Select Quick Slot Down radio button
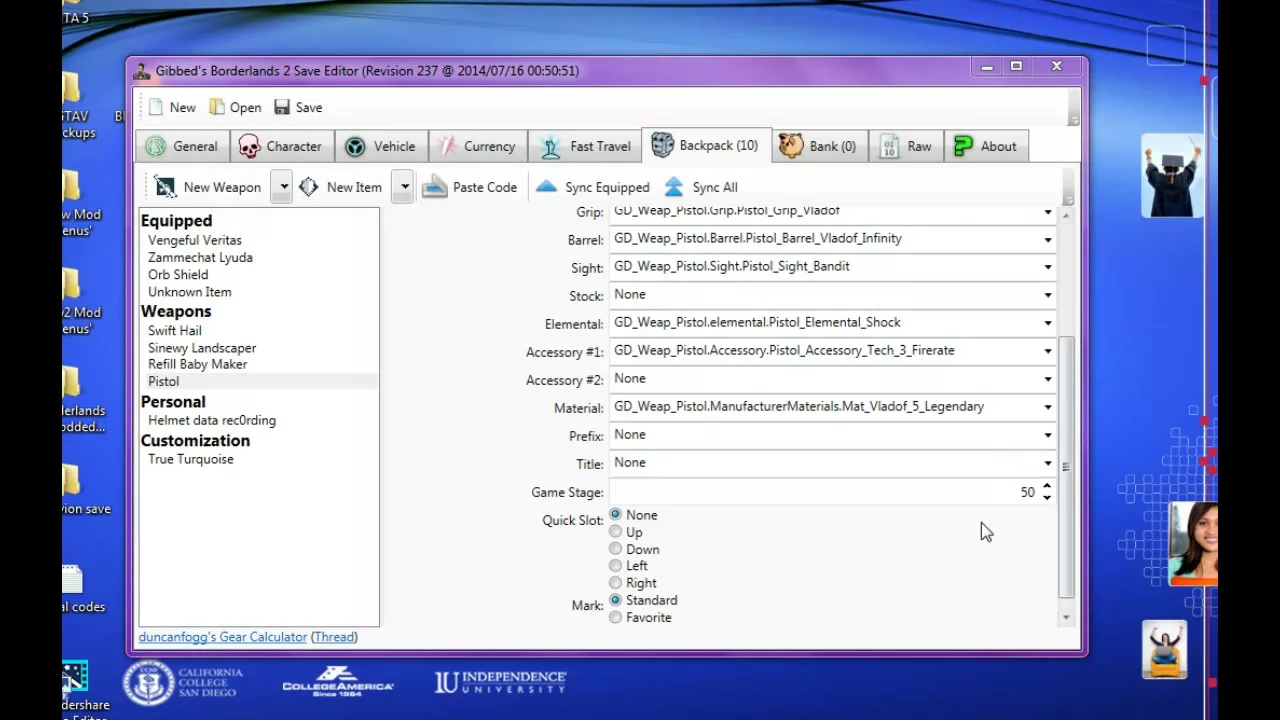Screen dimensions: 1280x720 [x=615, y=549]
